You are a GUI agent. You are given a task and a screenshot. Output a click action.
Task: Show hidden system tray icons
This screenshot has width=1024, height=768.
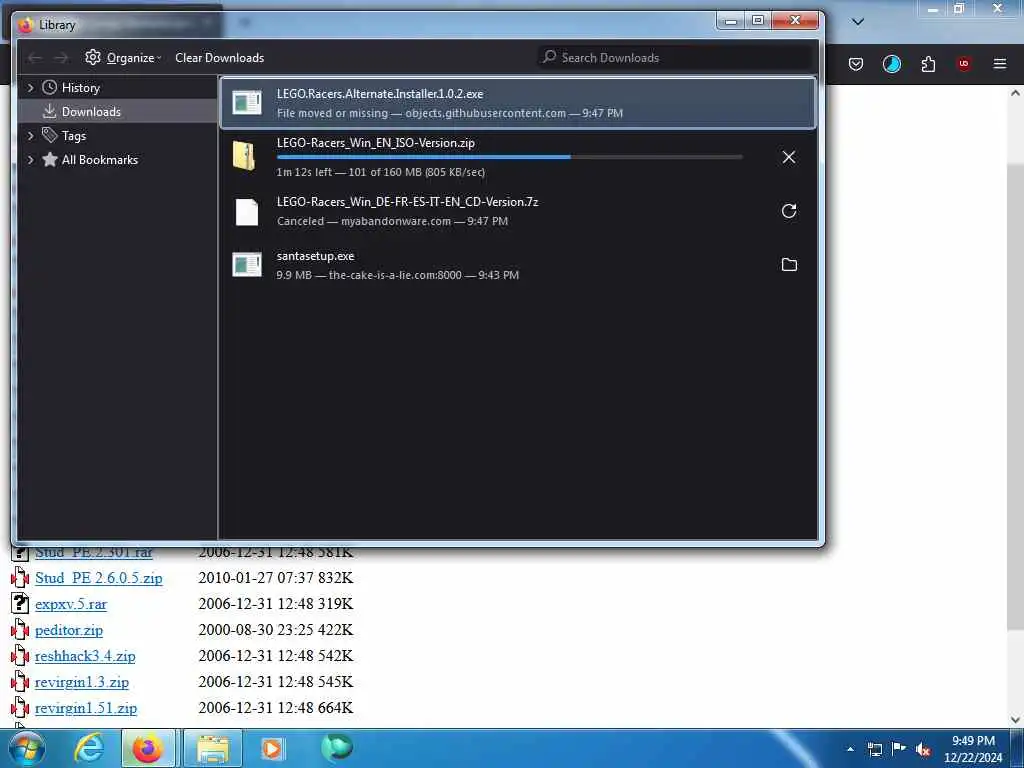850,749
